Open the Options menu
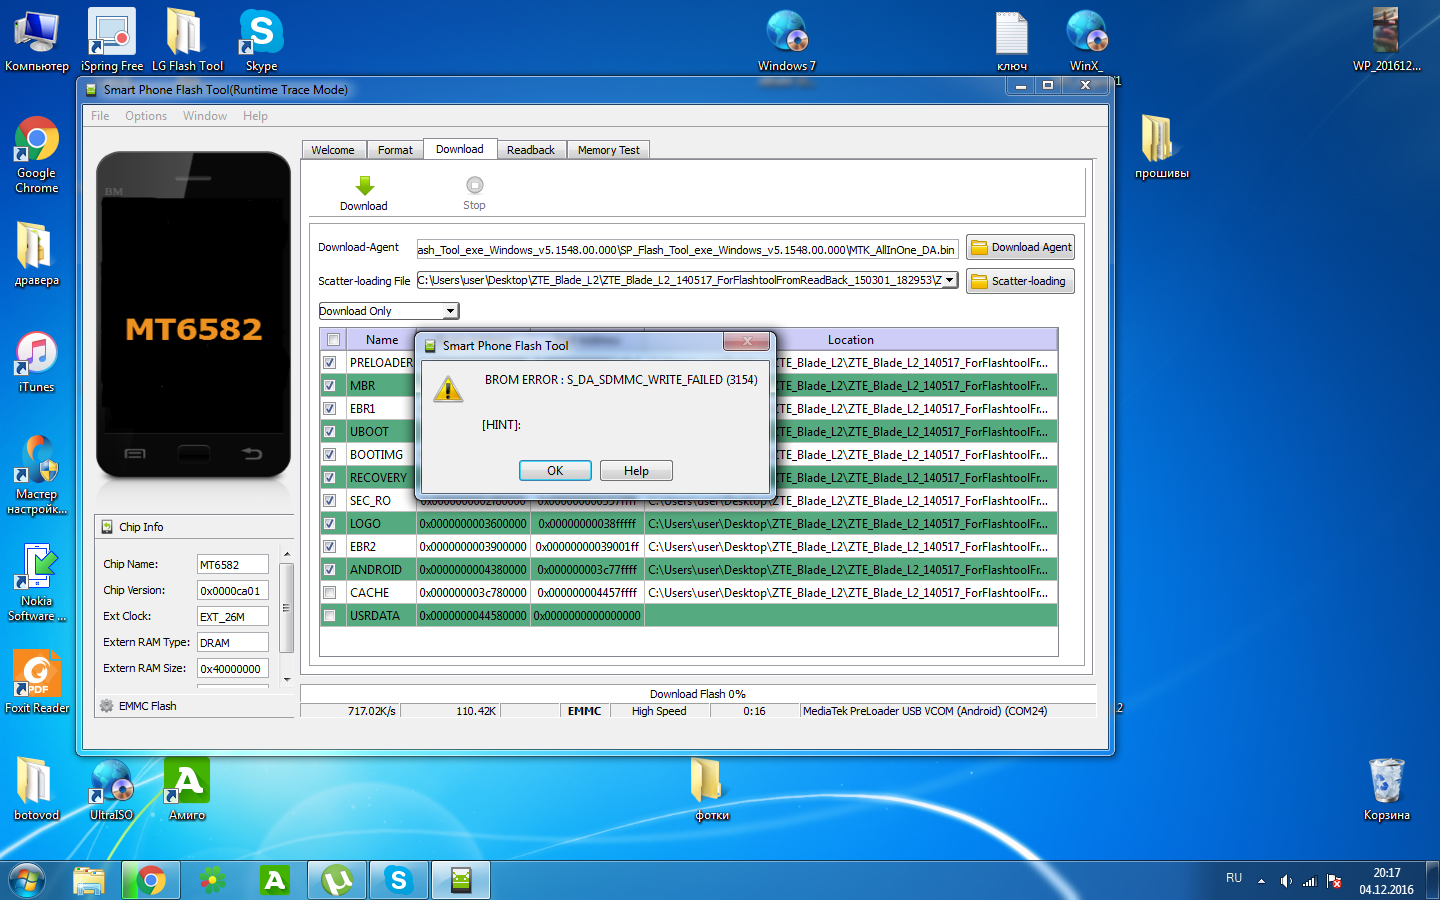 pyautogui.click(x=146, y=116)
